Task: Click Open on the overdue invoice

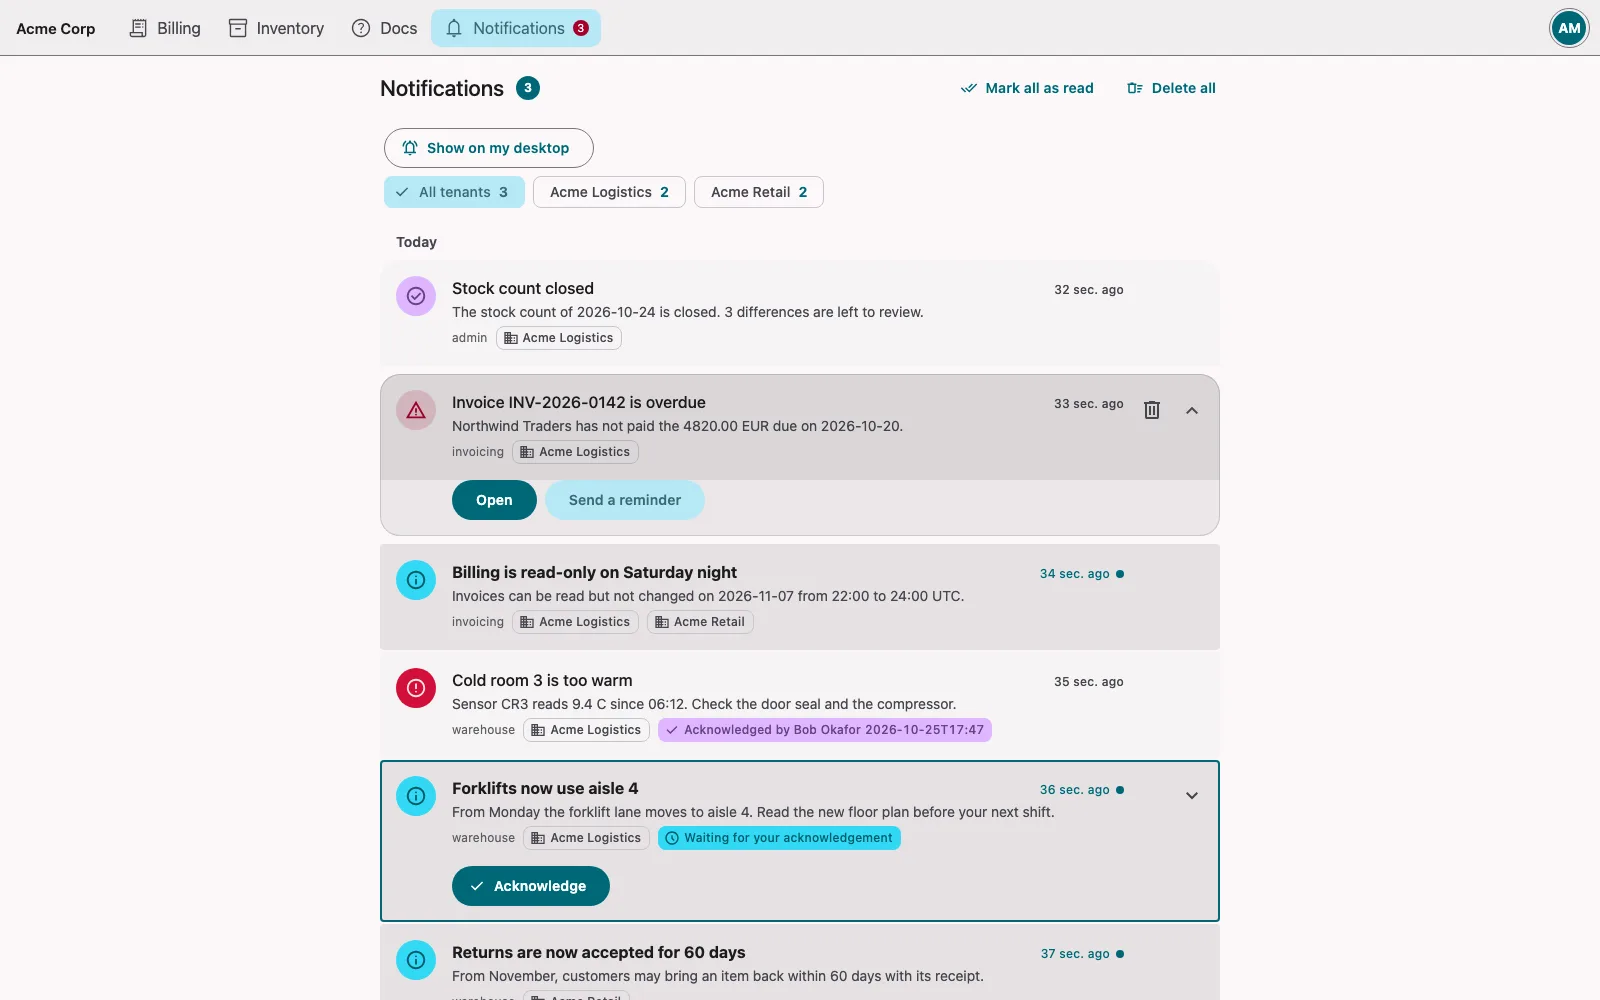Action: [494, 500]
